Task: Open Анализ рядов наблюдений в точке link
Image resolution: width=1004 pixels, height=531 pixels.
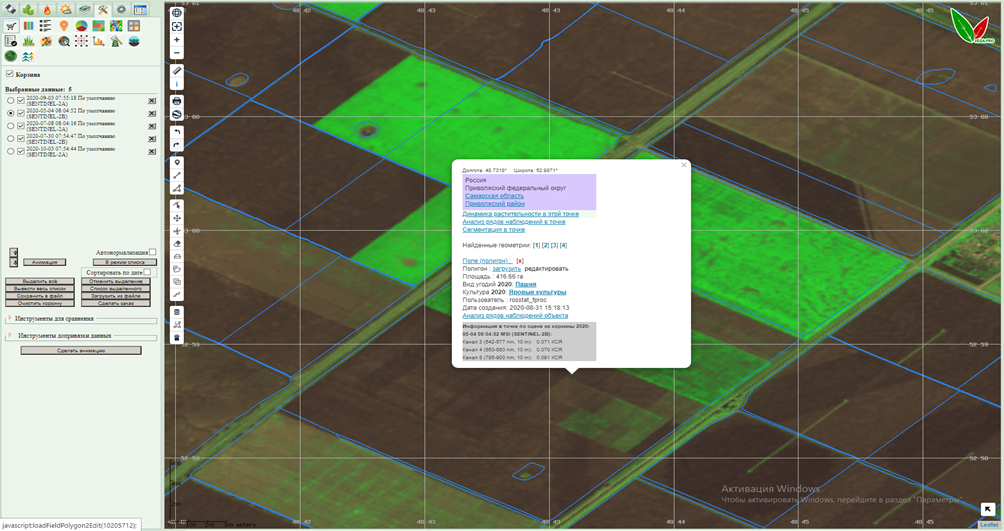Action: [514, 222]
